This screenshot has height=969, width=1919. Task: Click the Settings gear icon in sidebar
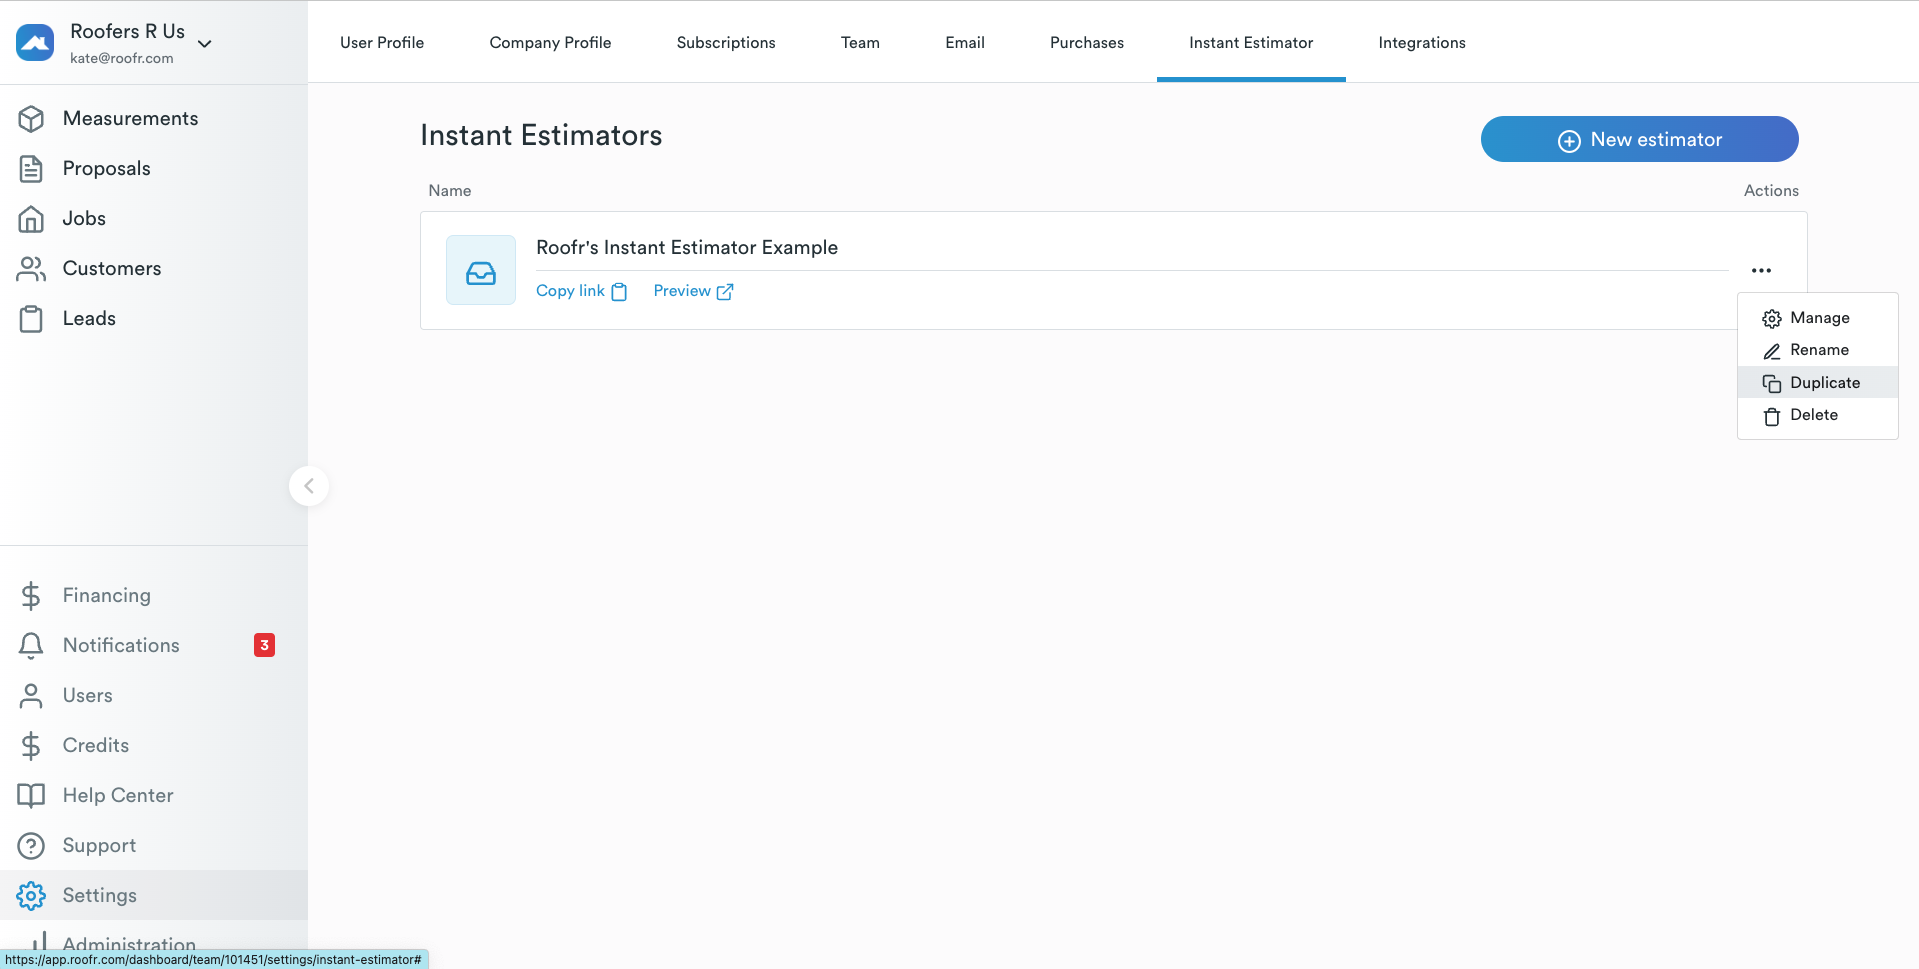tap(31, 896)
